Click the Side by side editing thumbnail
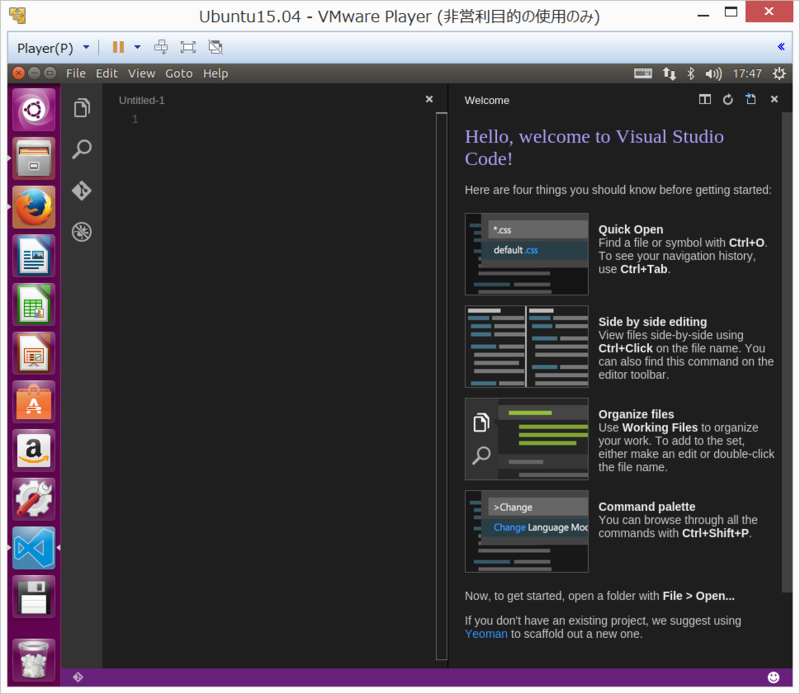The height and width of the screenshot is (694, 800). coord(527,346)
